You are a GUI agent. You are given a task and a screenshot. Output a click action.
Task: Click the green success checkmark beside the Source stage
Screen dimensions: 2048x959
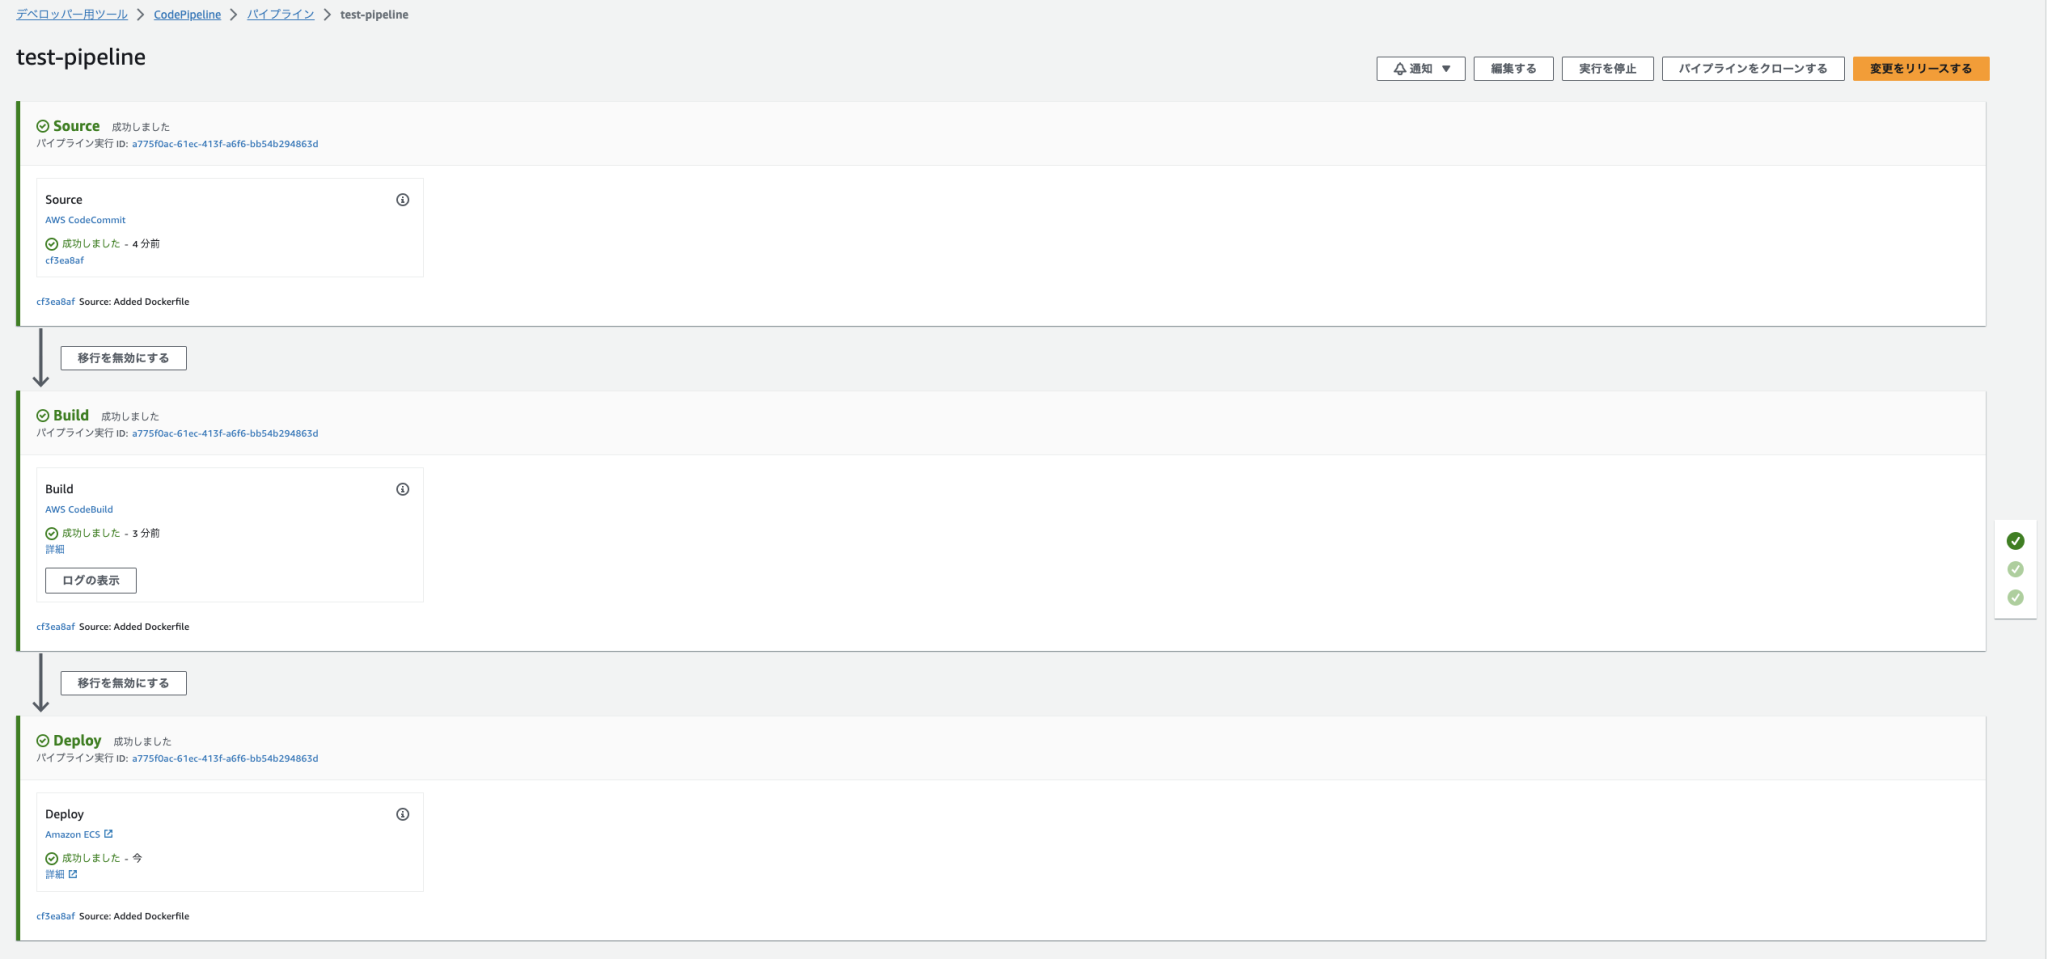pyautogui.click(x=43, y=126)
